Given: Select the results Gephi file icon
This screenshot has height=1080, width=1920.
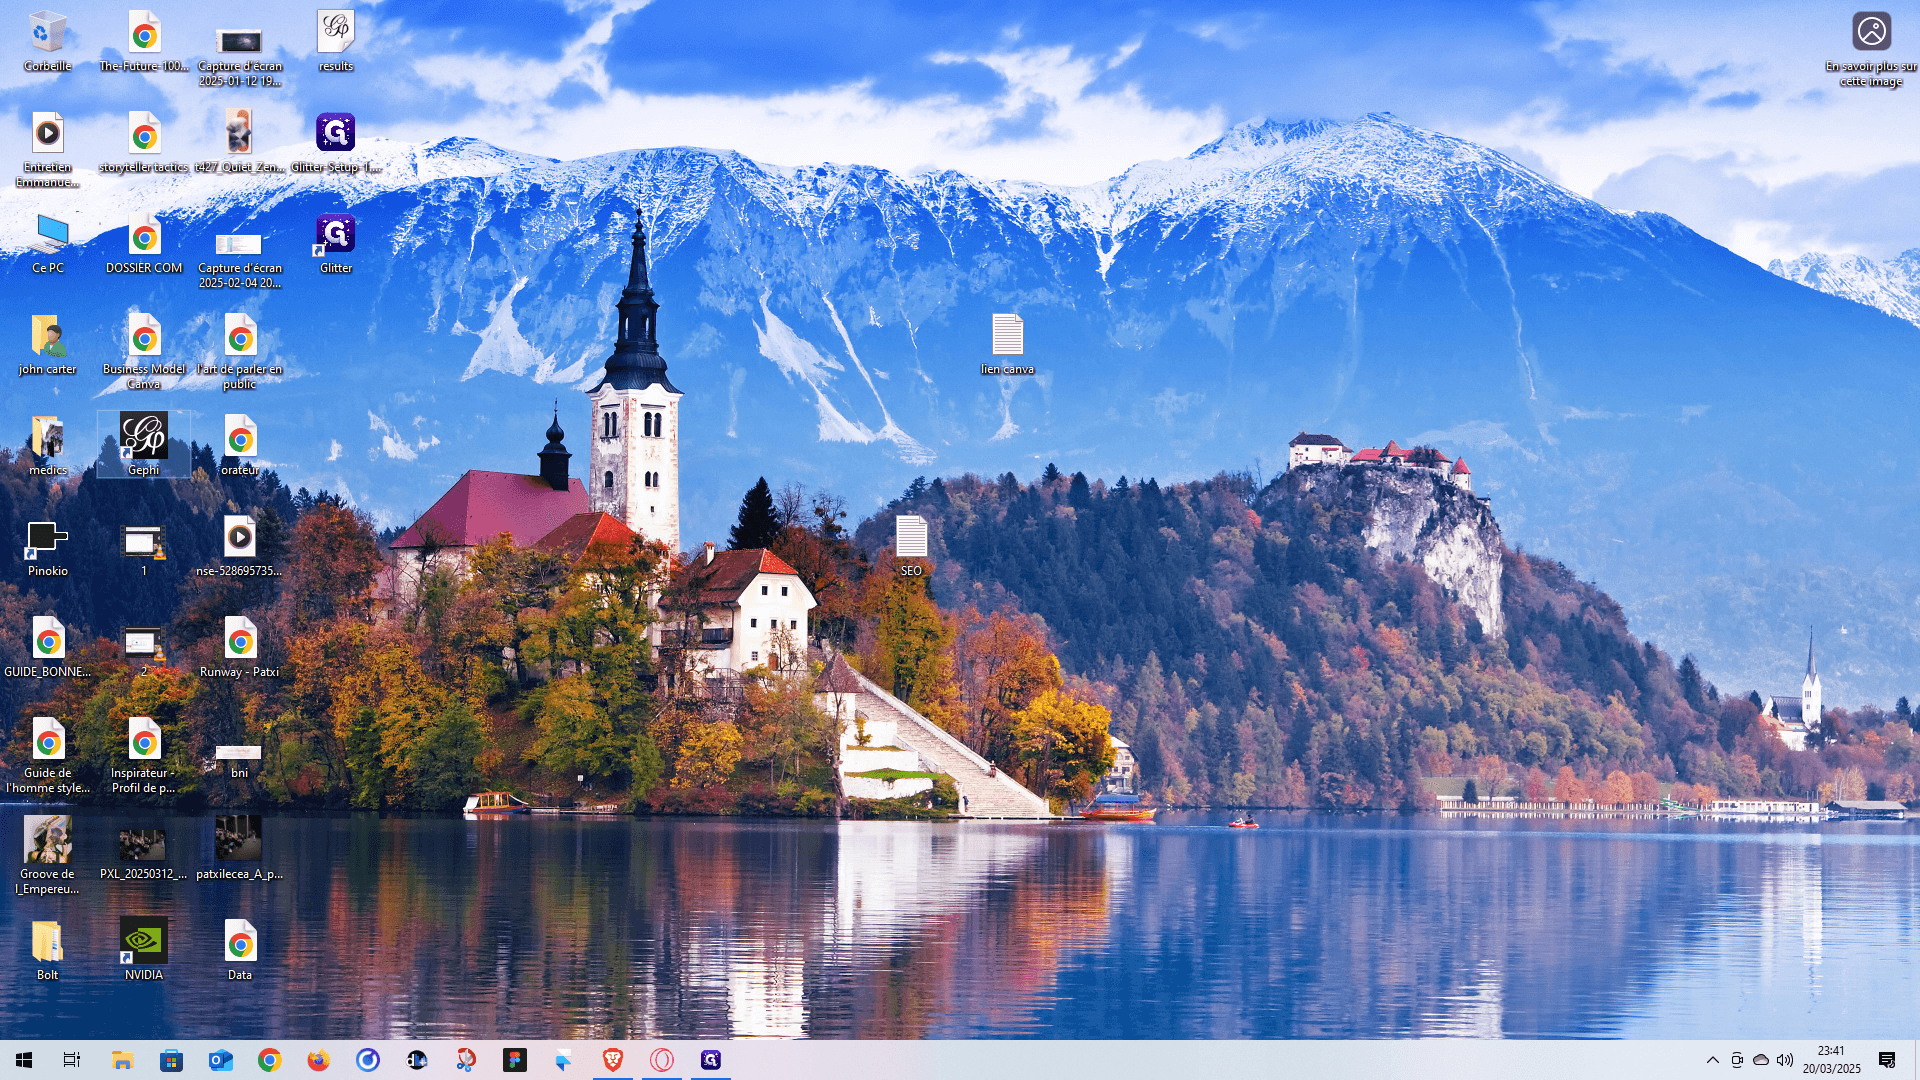Looking at the screenshot, I should (x=336, y=33).
